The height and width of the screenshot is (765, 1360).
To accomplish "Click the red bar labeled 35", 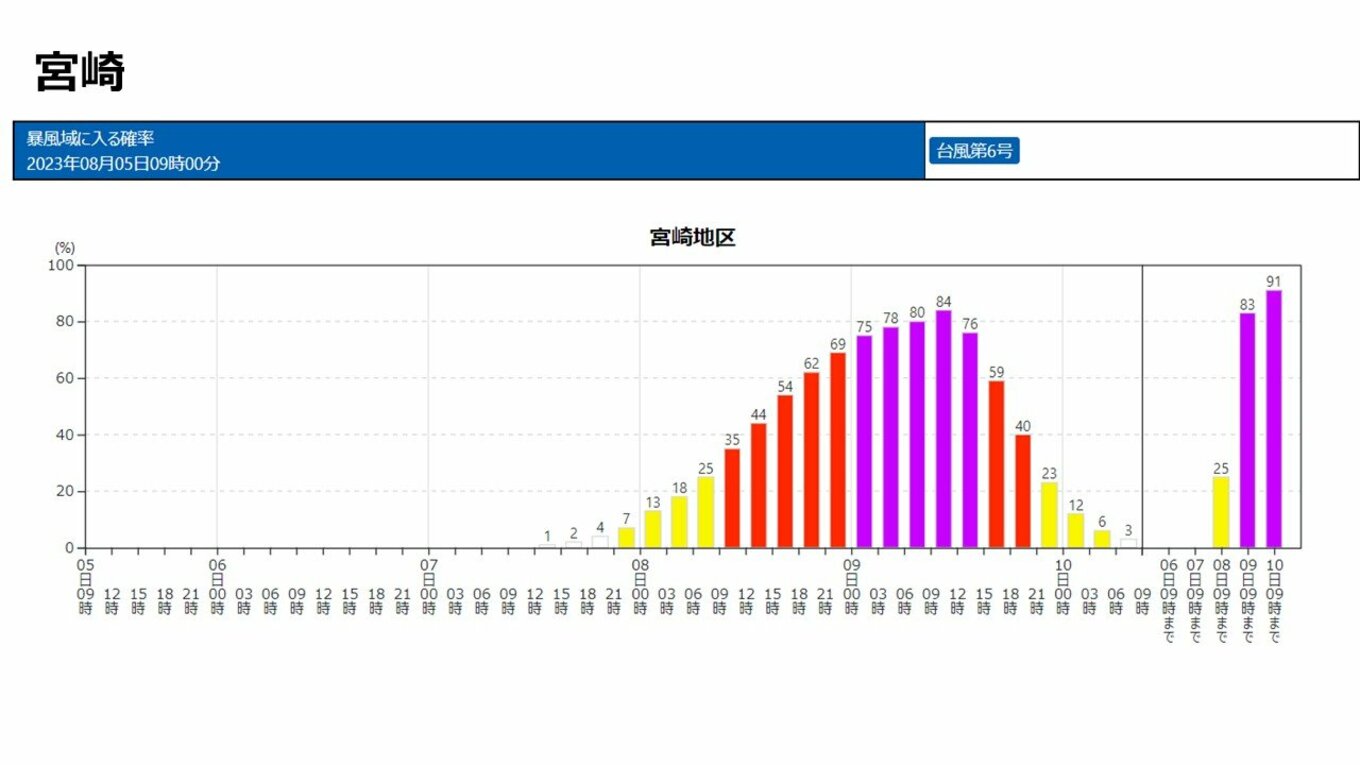I will click(x=732, y=498).
